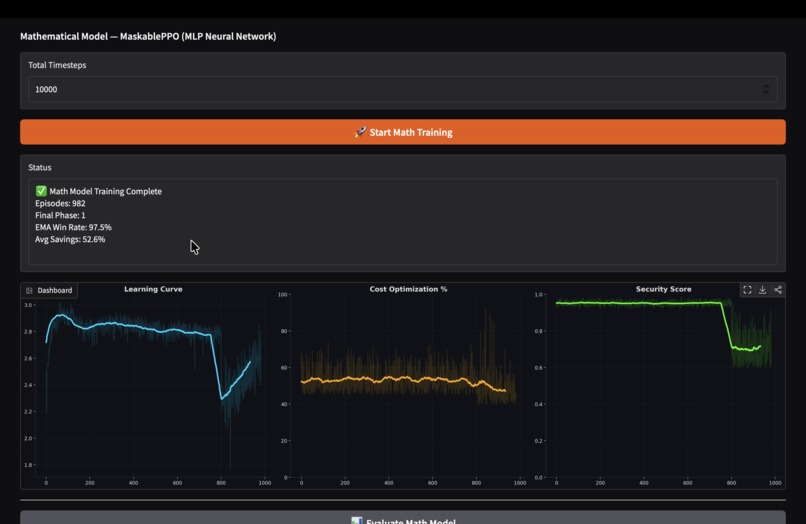Click the Dashboard label icon

click(x=29, y=291)
